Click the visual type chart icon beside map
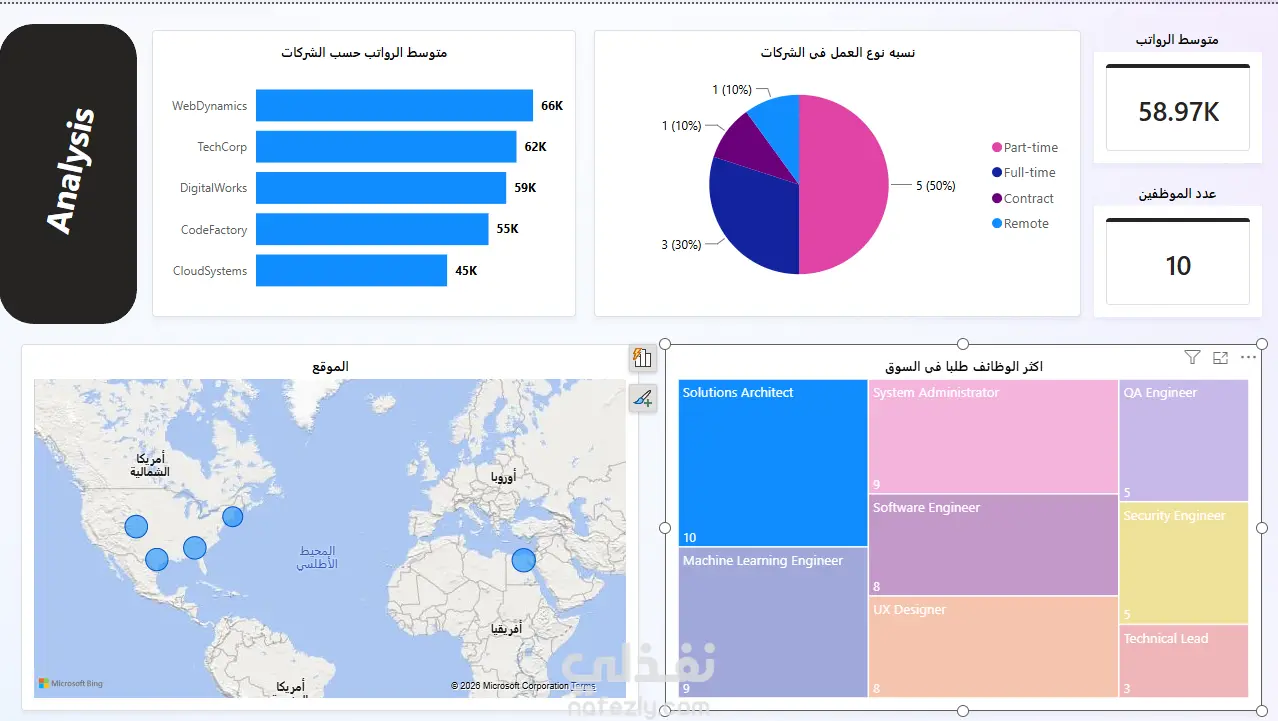This screenshot has width=1278, height=721. 642,358
